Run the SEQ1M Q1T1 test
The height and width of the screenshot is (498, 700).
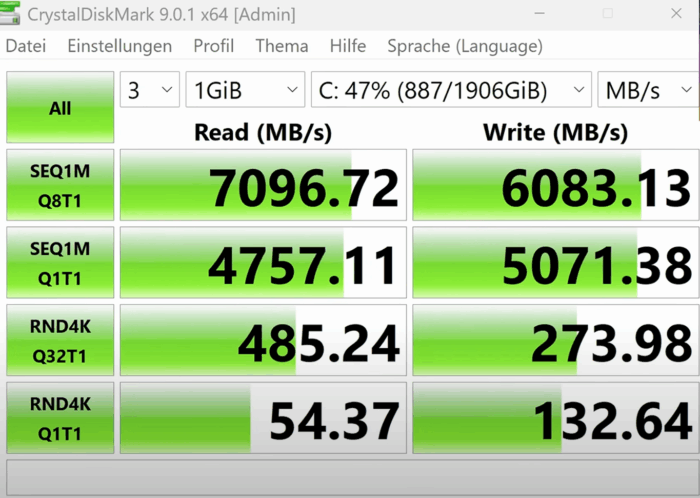click(x=60, y=262)
